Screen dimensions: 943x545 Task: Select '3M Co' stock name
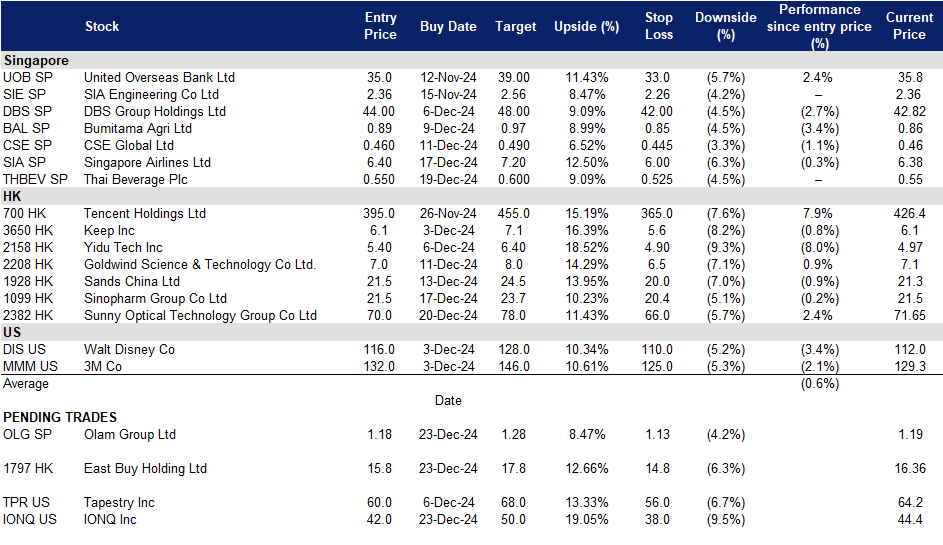pos(103,366)
